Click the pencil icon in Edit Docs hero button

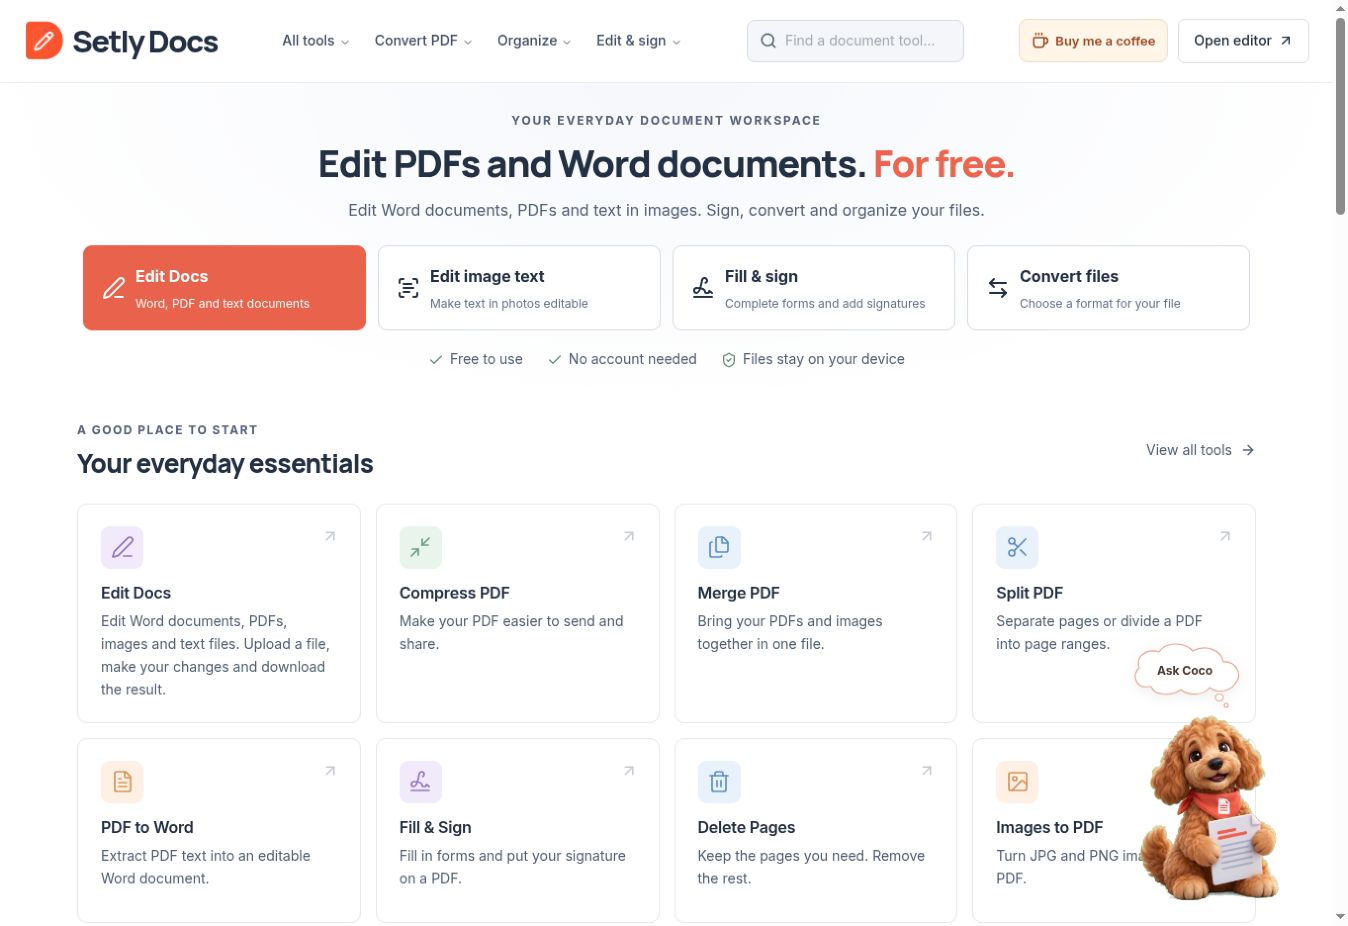pos(114,288)
